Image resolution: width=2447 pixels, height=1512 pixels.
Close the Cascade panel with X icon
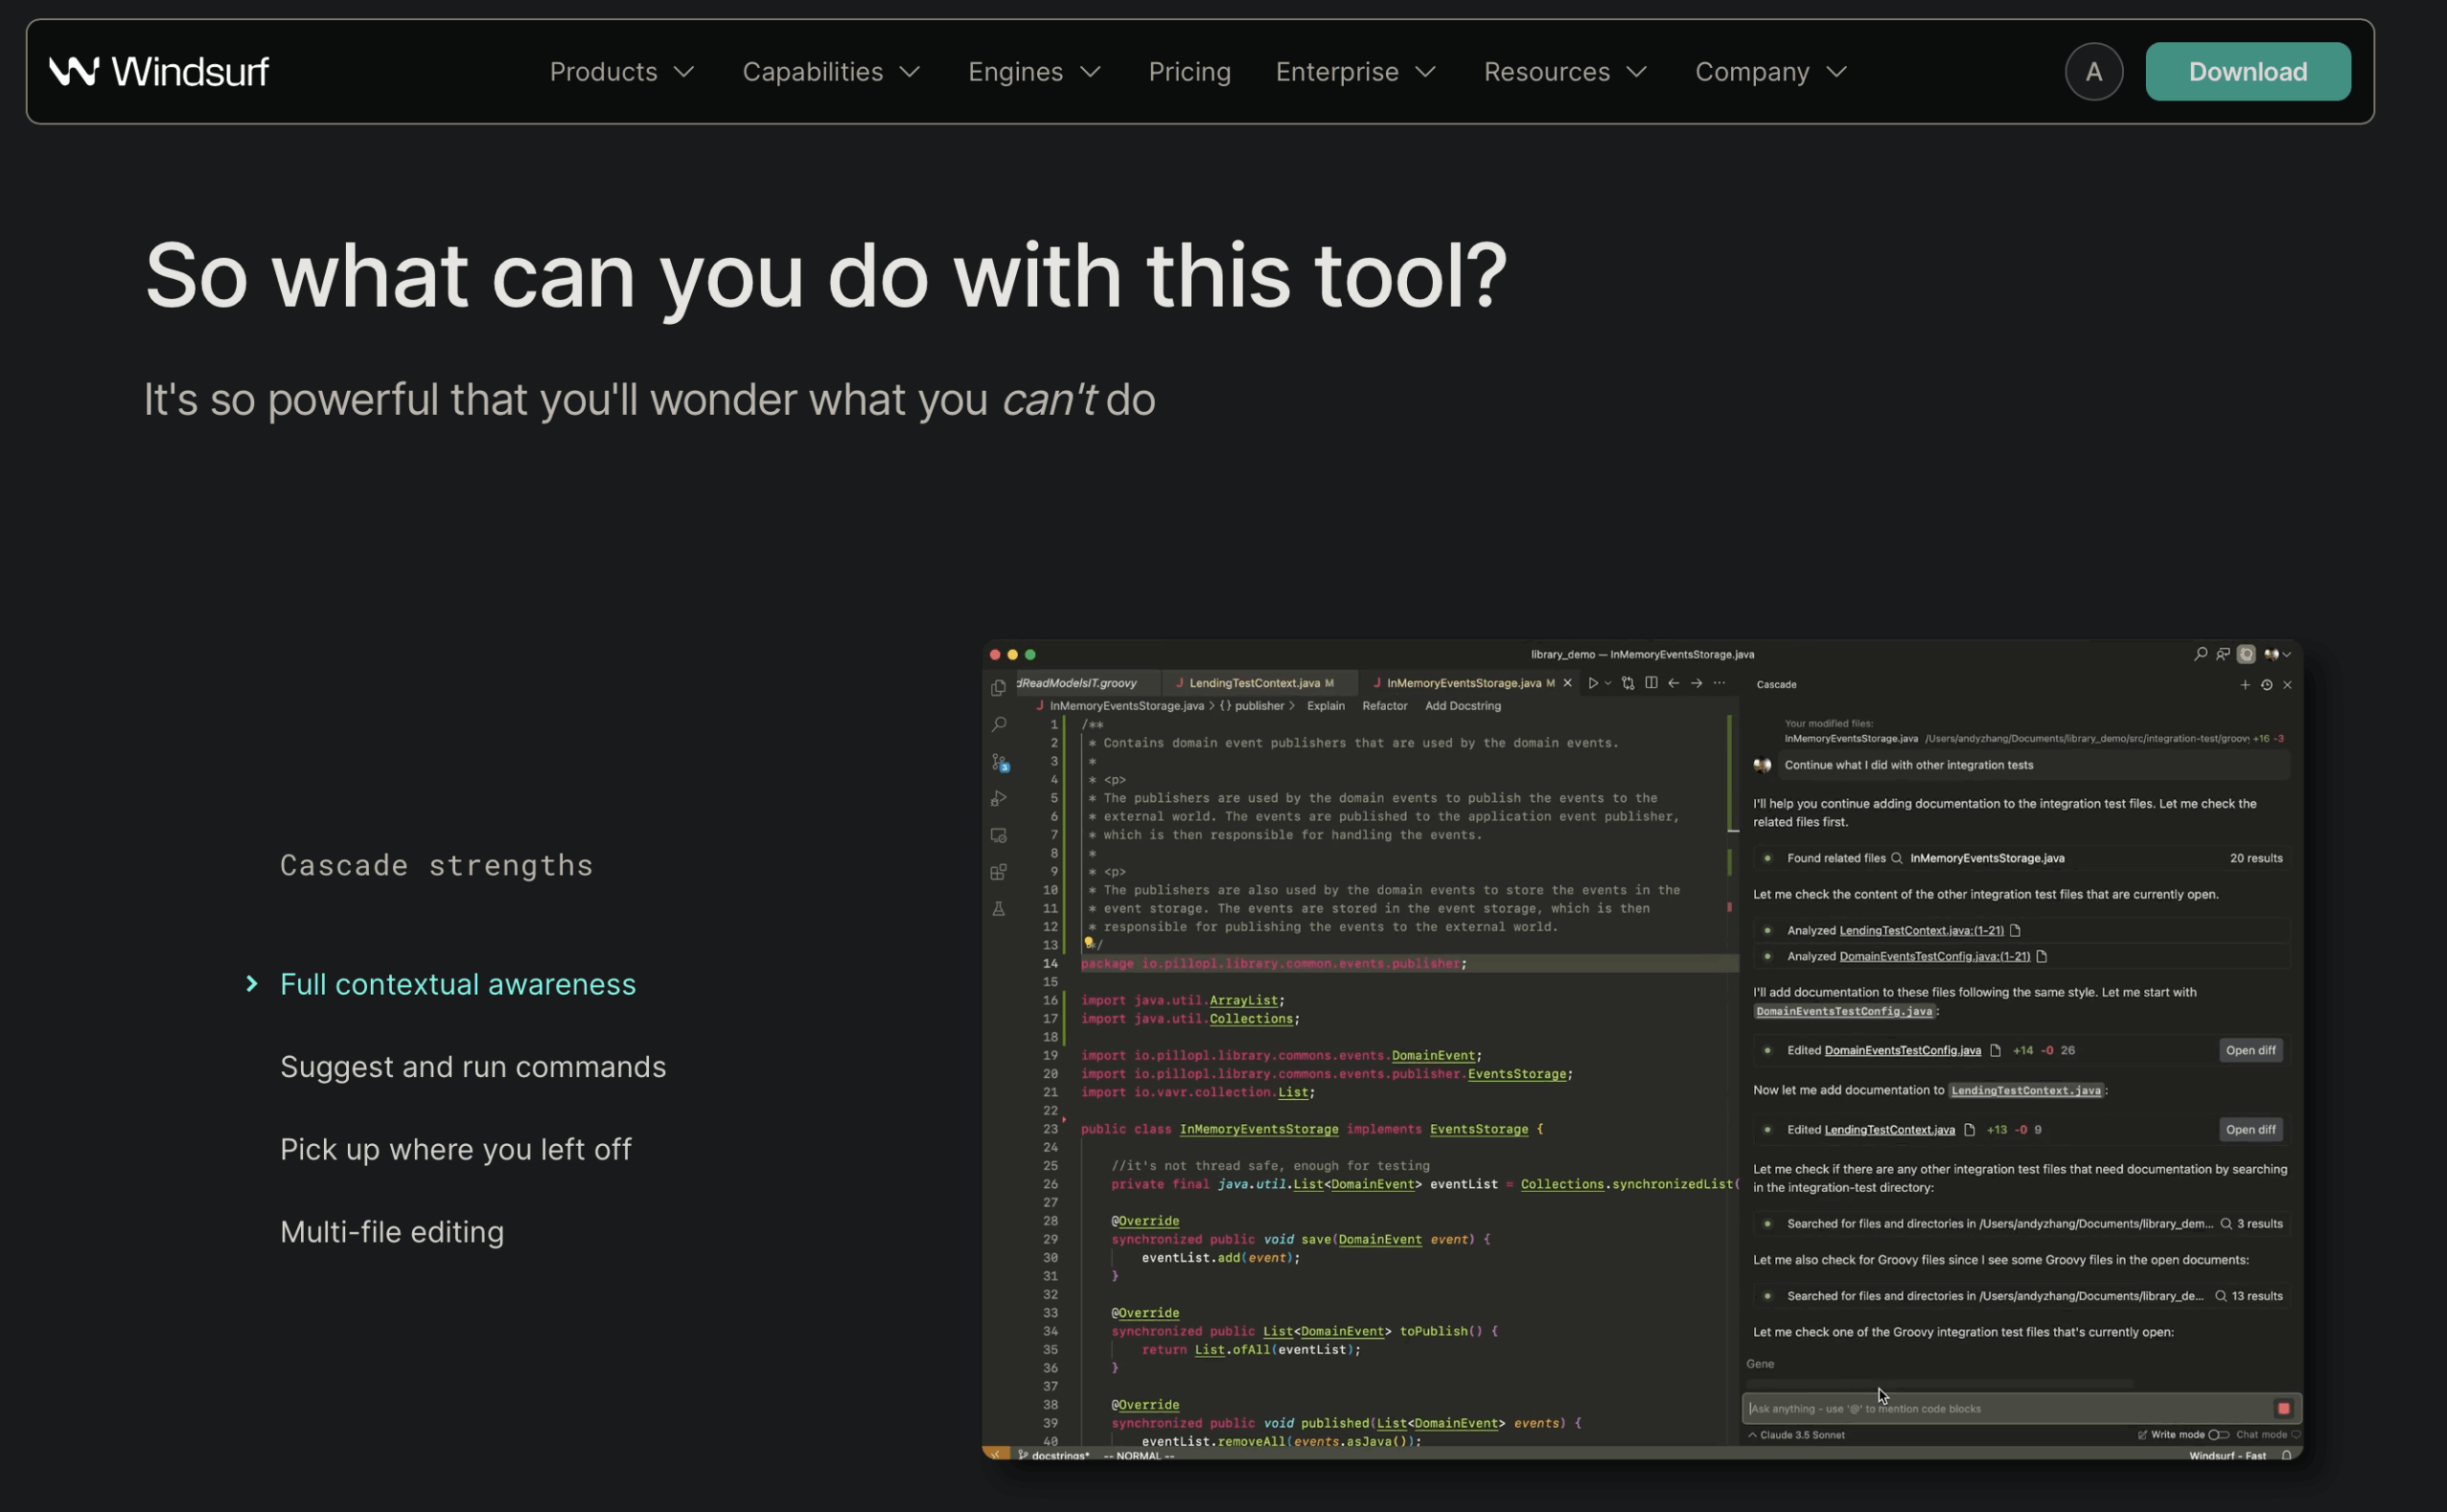coord(2287,685)
